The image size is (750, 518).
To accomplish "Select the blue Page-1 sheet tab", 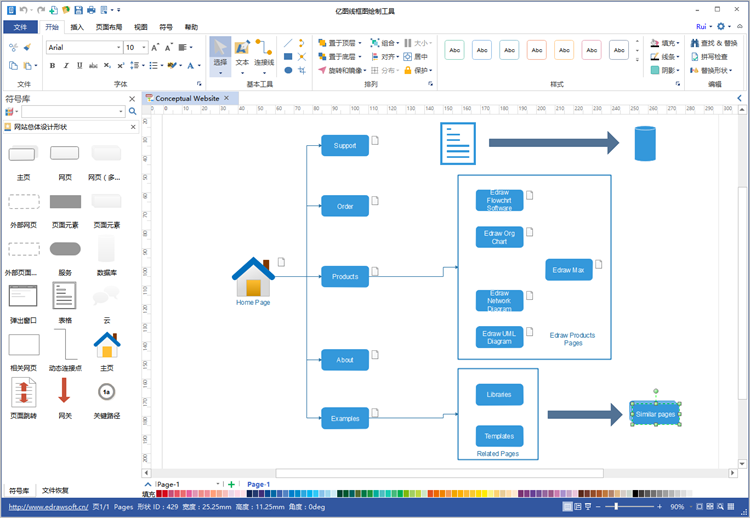I will tap(258, 484).
